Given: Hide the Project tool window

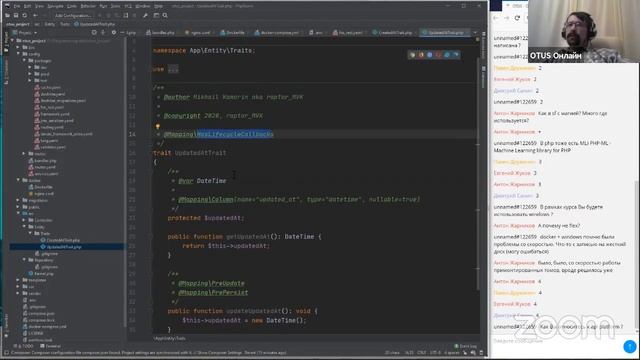Looking at the screenshot, I should coord(122,33).
